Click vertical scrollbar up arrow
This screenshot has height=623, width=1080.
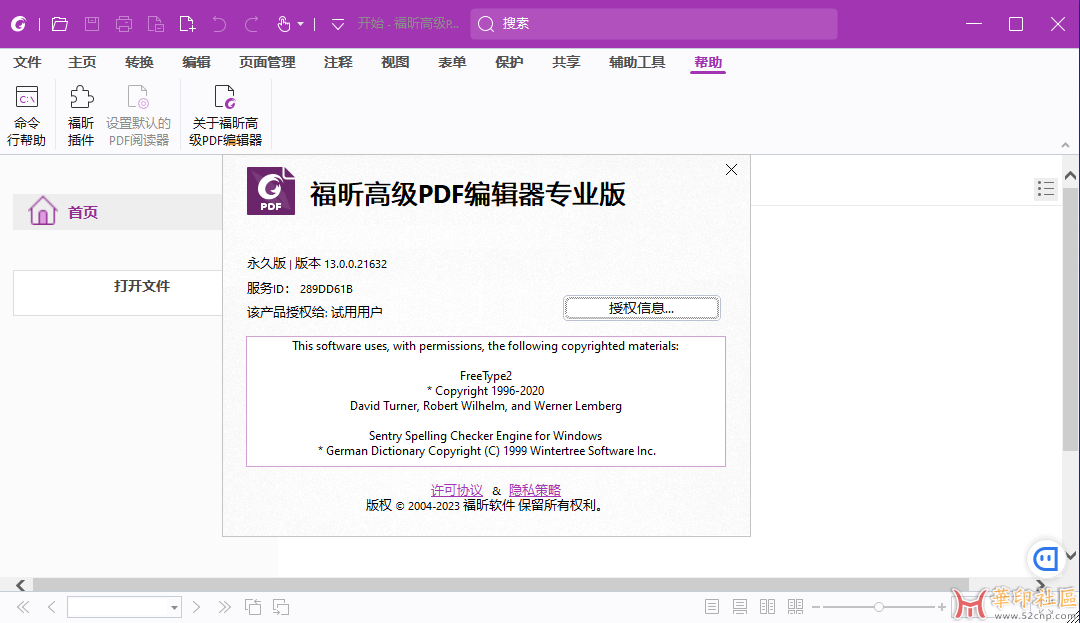[1070, 176]
